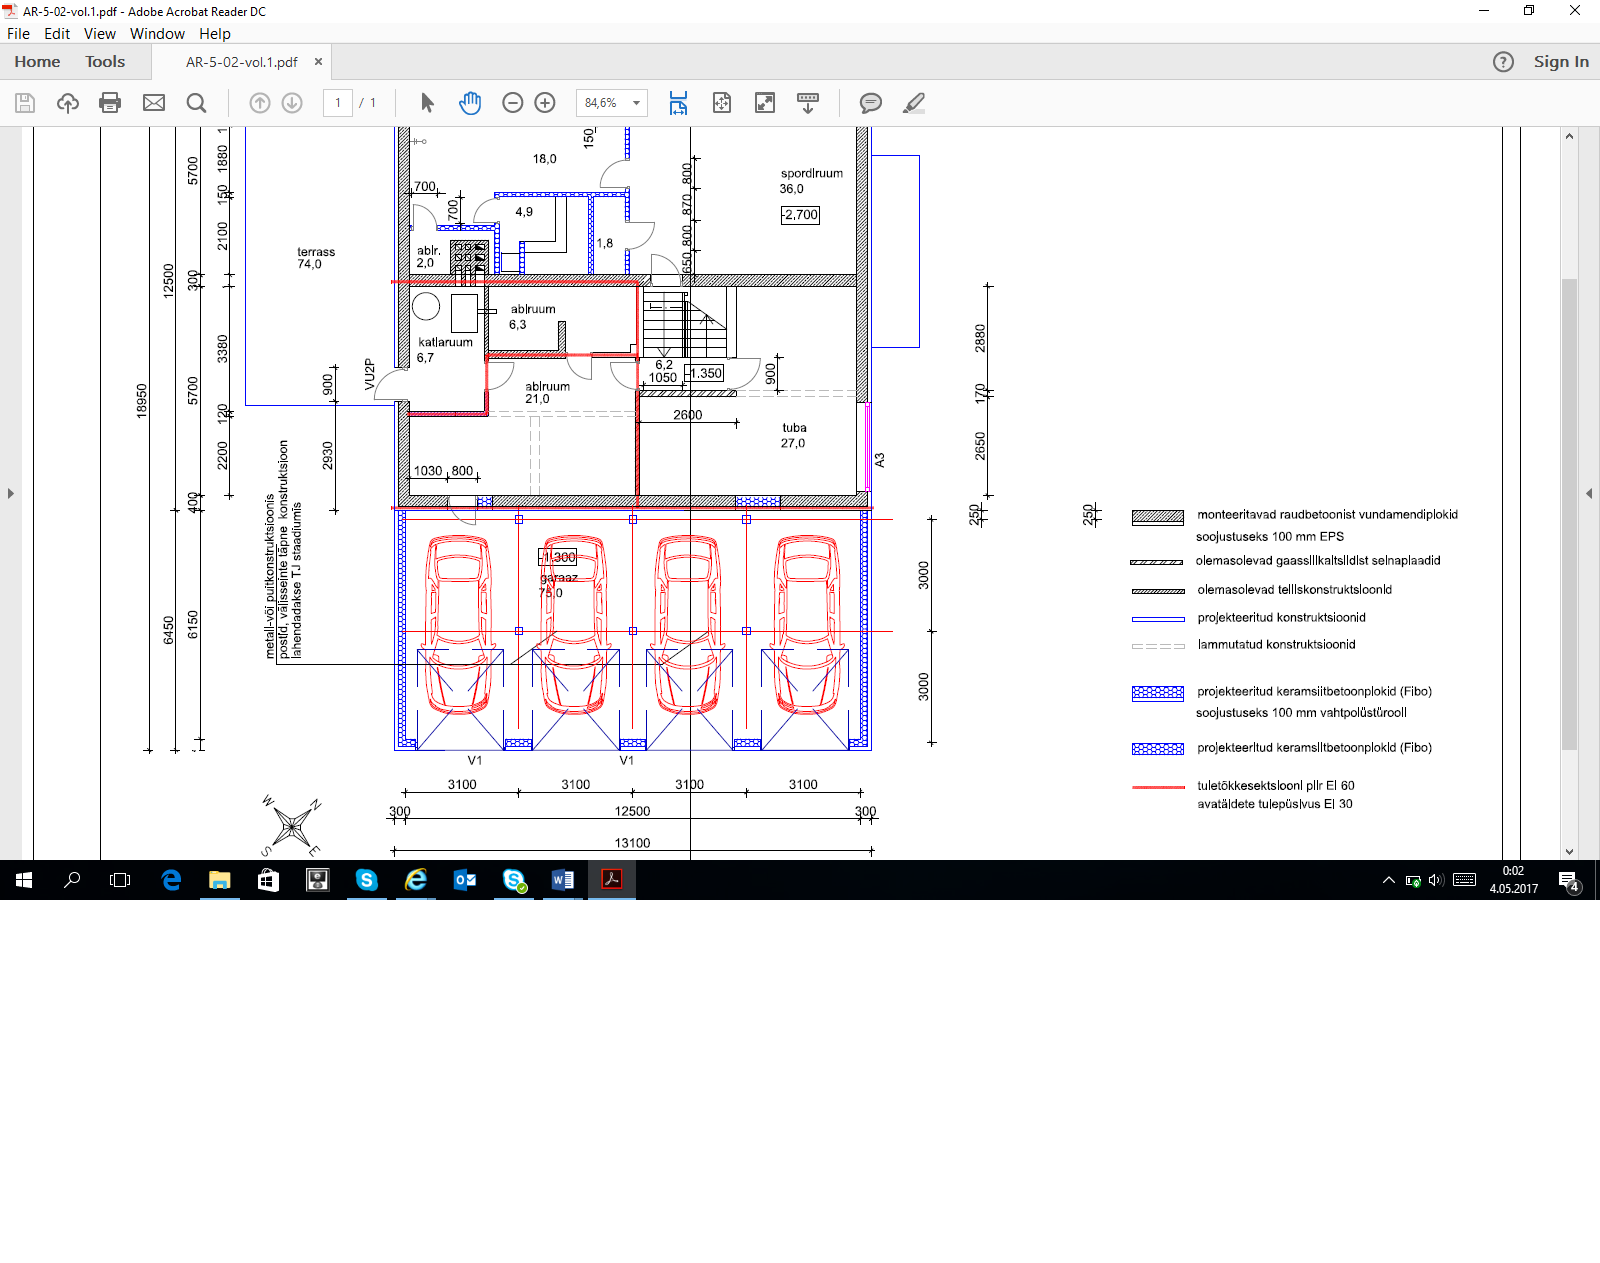The image size is (1600, 1263).
Task: Activate the arrow Selection tool
Action: (428, 103)
